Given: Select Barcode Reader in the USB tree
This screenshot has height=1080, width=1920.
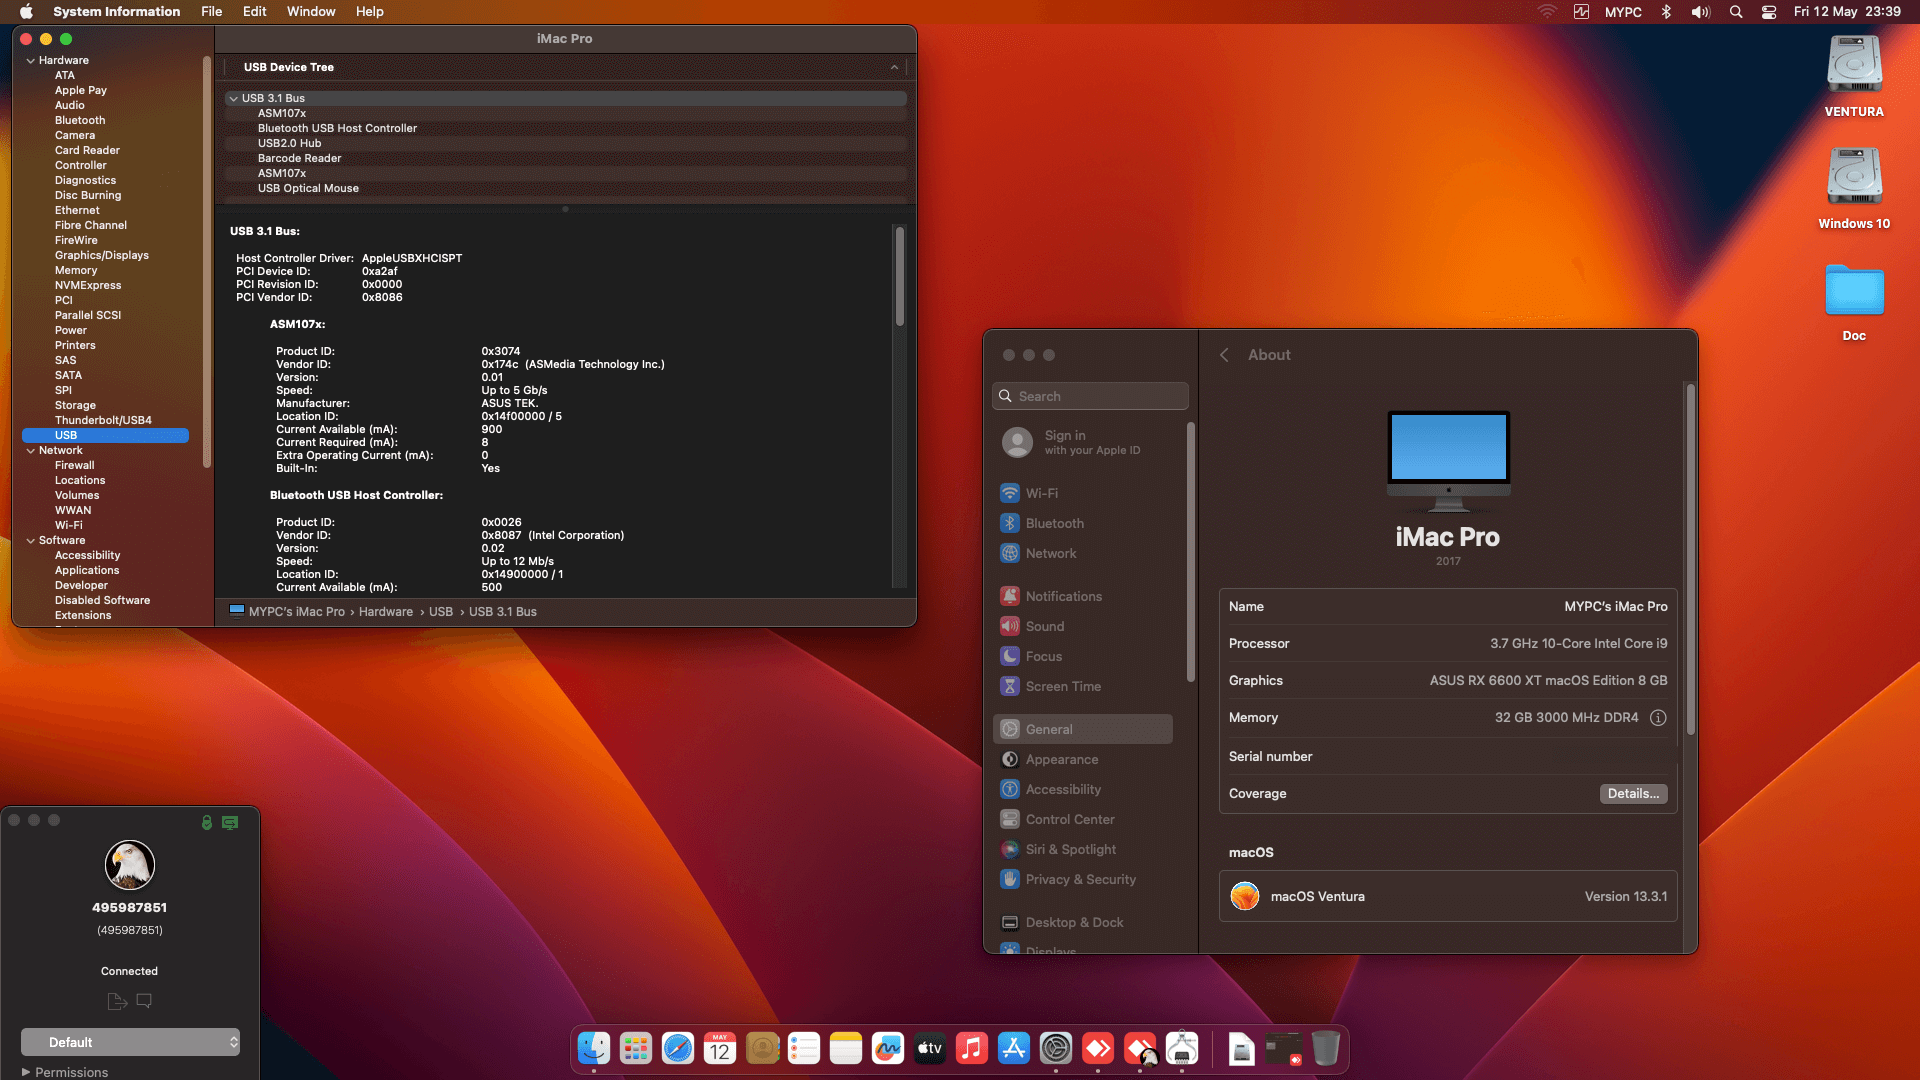Looking at the screenshot, I should [x=299, y=159].
